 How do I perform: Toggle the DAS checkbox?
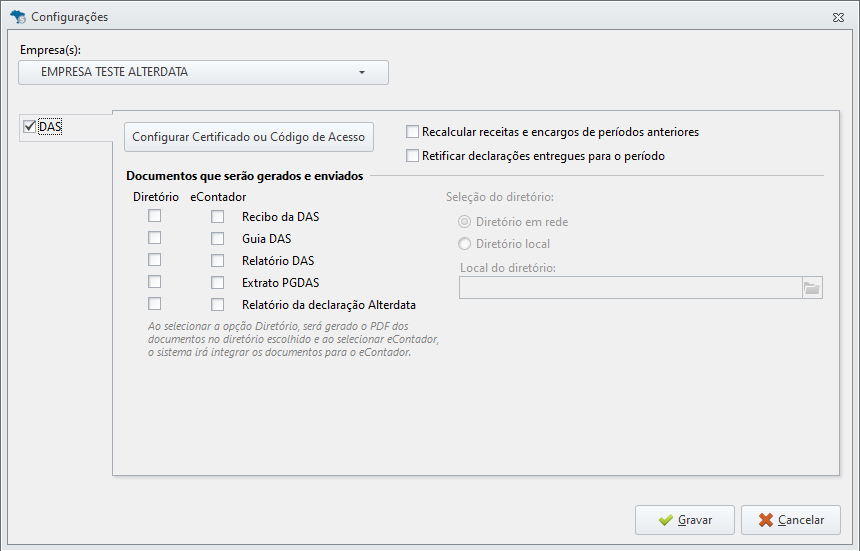click(30, 127)
